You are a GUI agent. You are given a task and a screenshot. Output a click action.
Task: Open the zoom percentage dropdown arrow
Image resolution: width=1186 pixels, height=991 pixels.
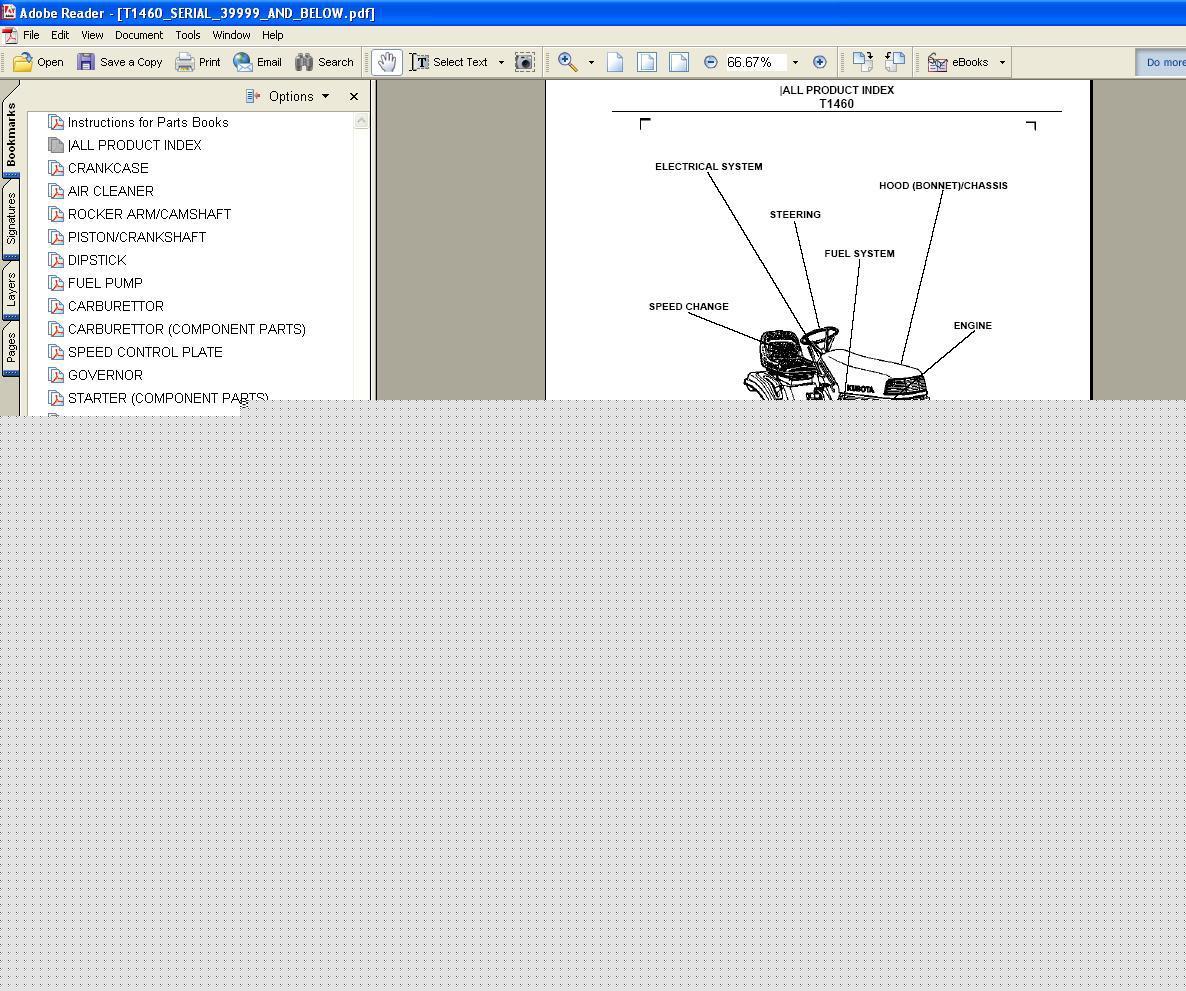pyautogui.click(x=795, y=63)
